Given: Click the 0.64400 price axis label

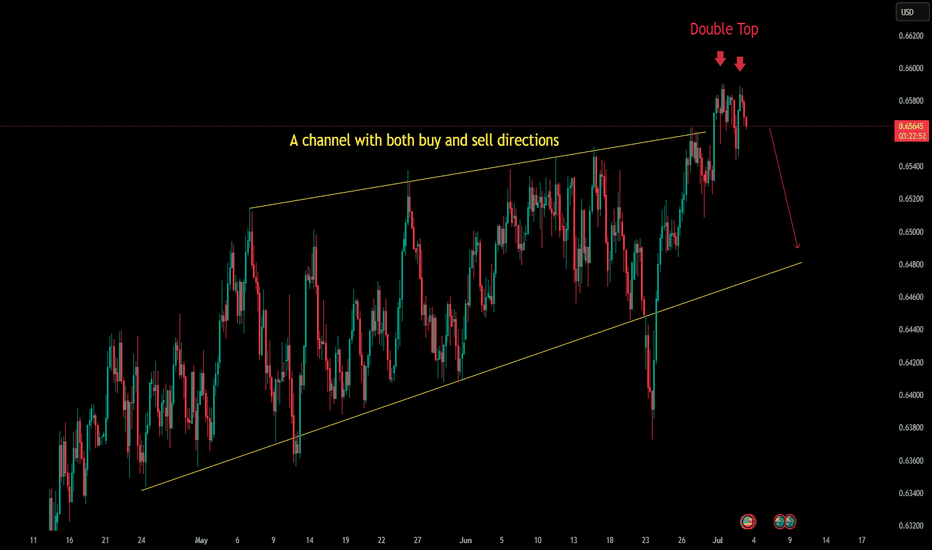Looking at the screenshot, I should 911,329.
